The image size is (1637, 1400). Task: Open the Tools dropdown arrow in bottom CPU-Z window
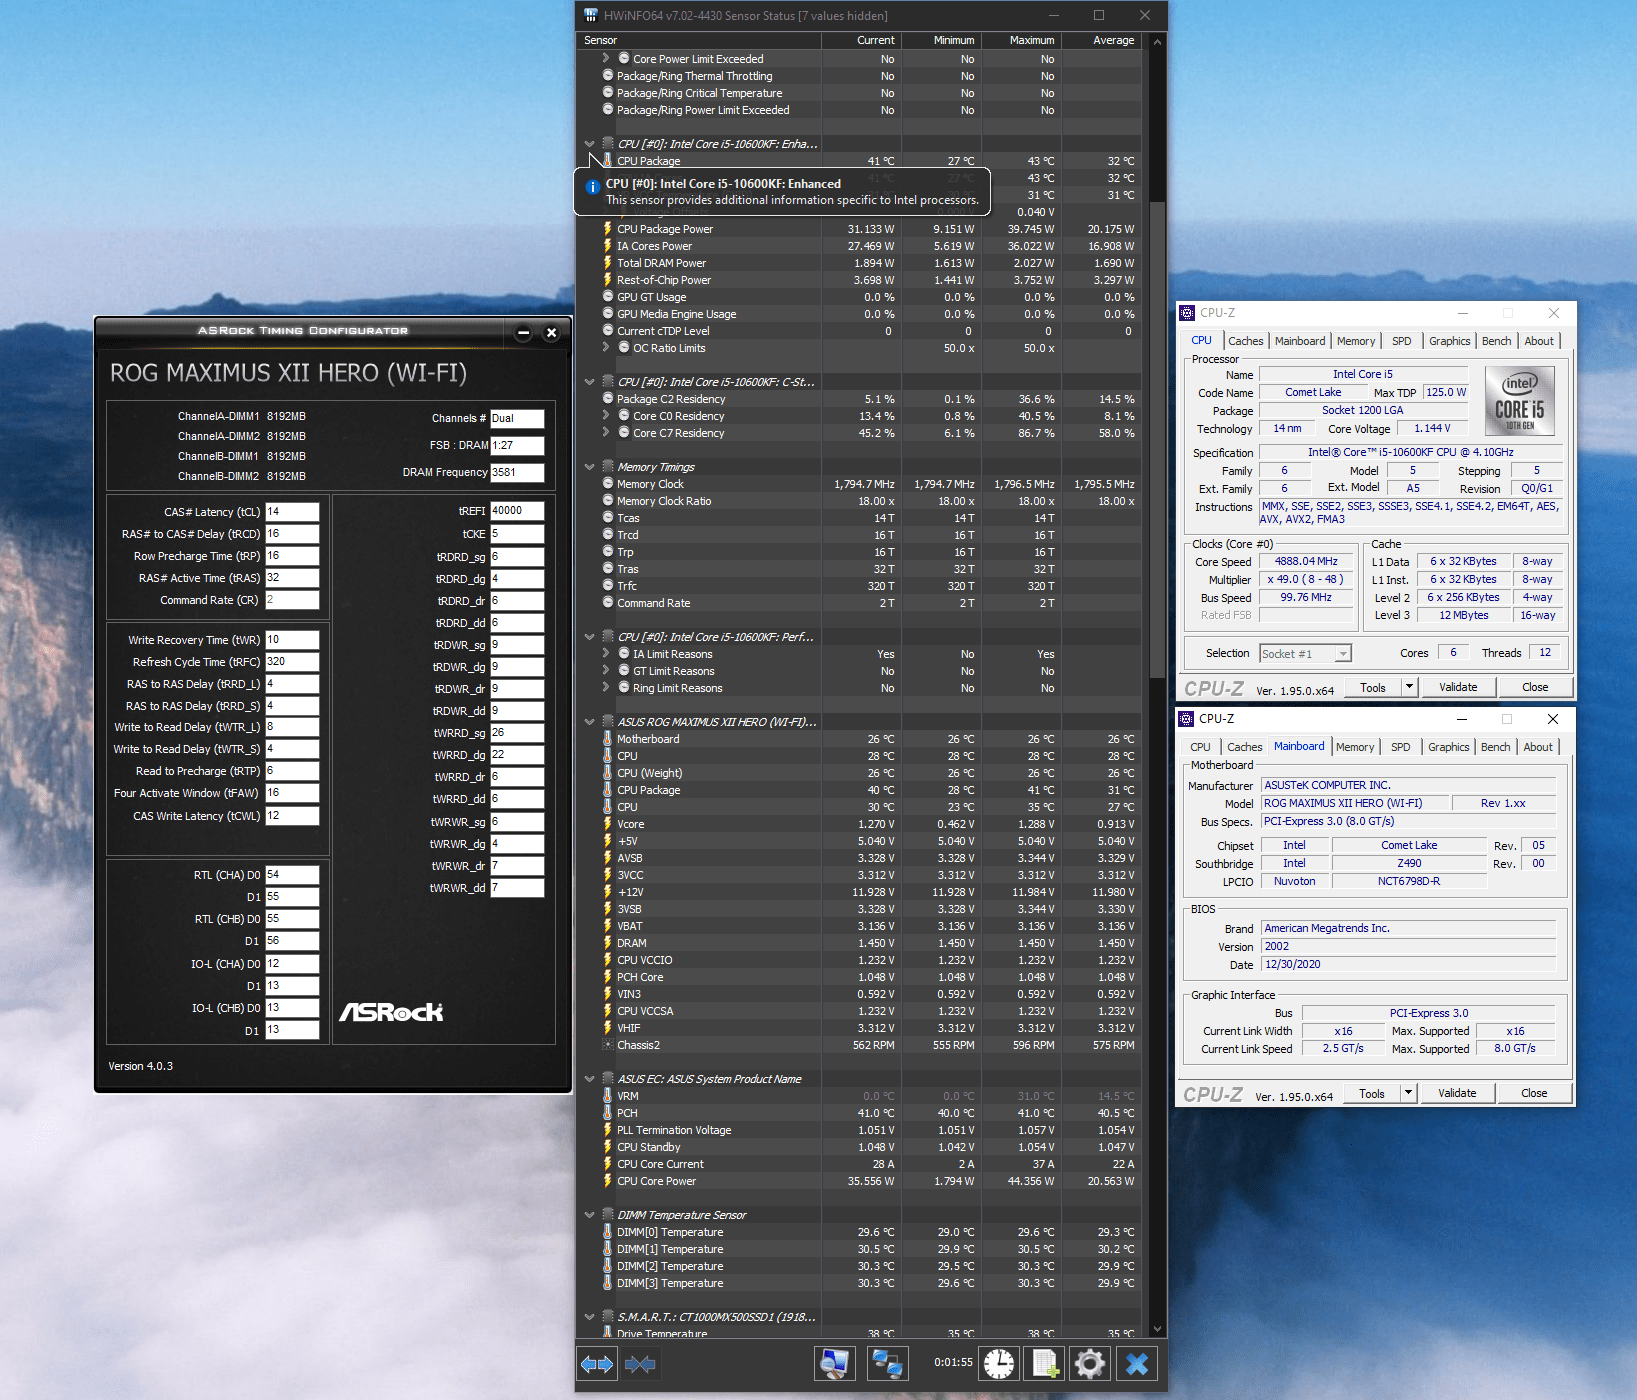1408,1093
